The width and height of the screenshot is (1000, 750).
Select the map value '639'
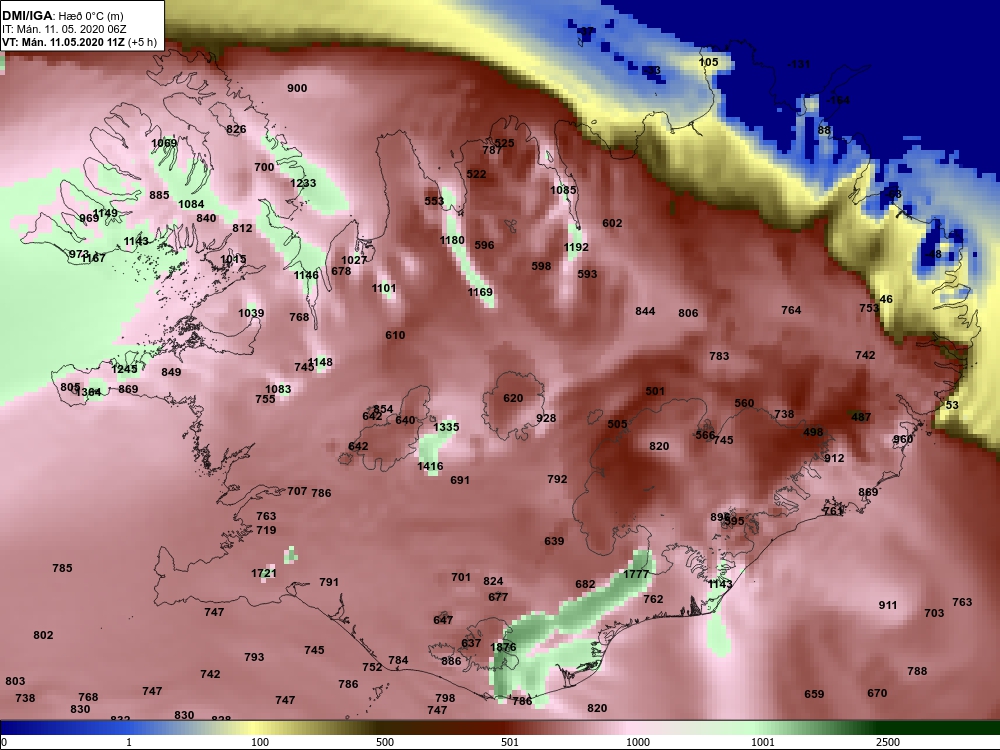click(554, 541)
